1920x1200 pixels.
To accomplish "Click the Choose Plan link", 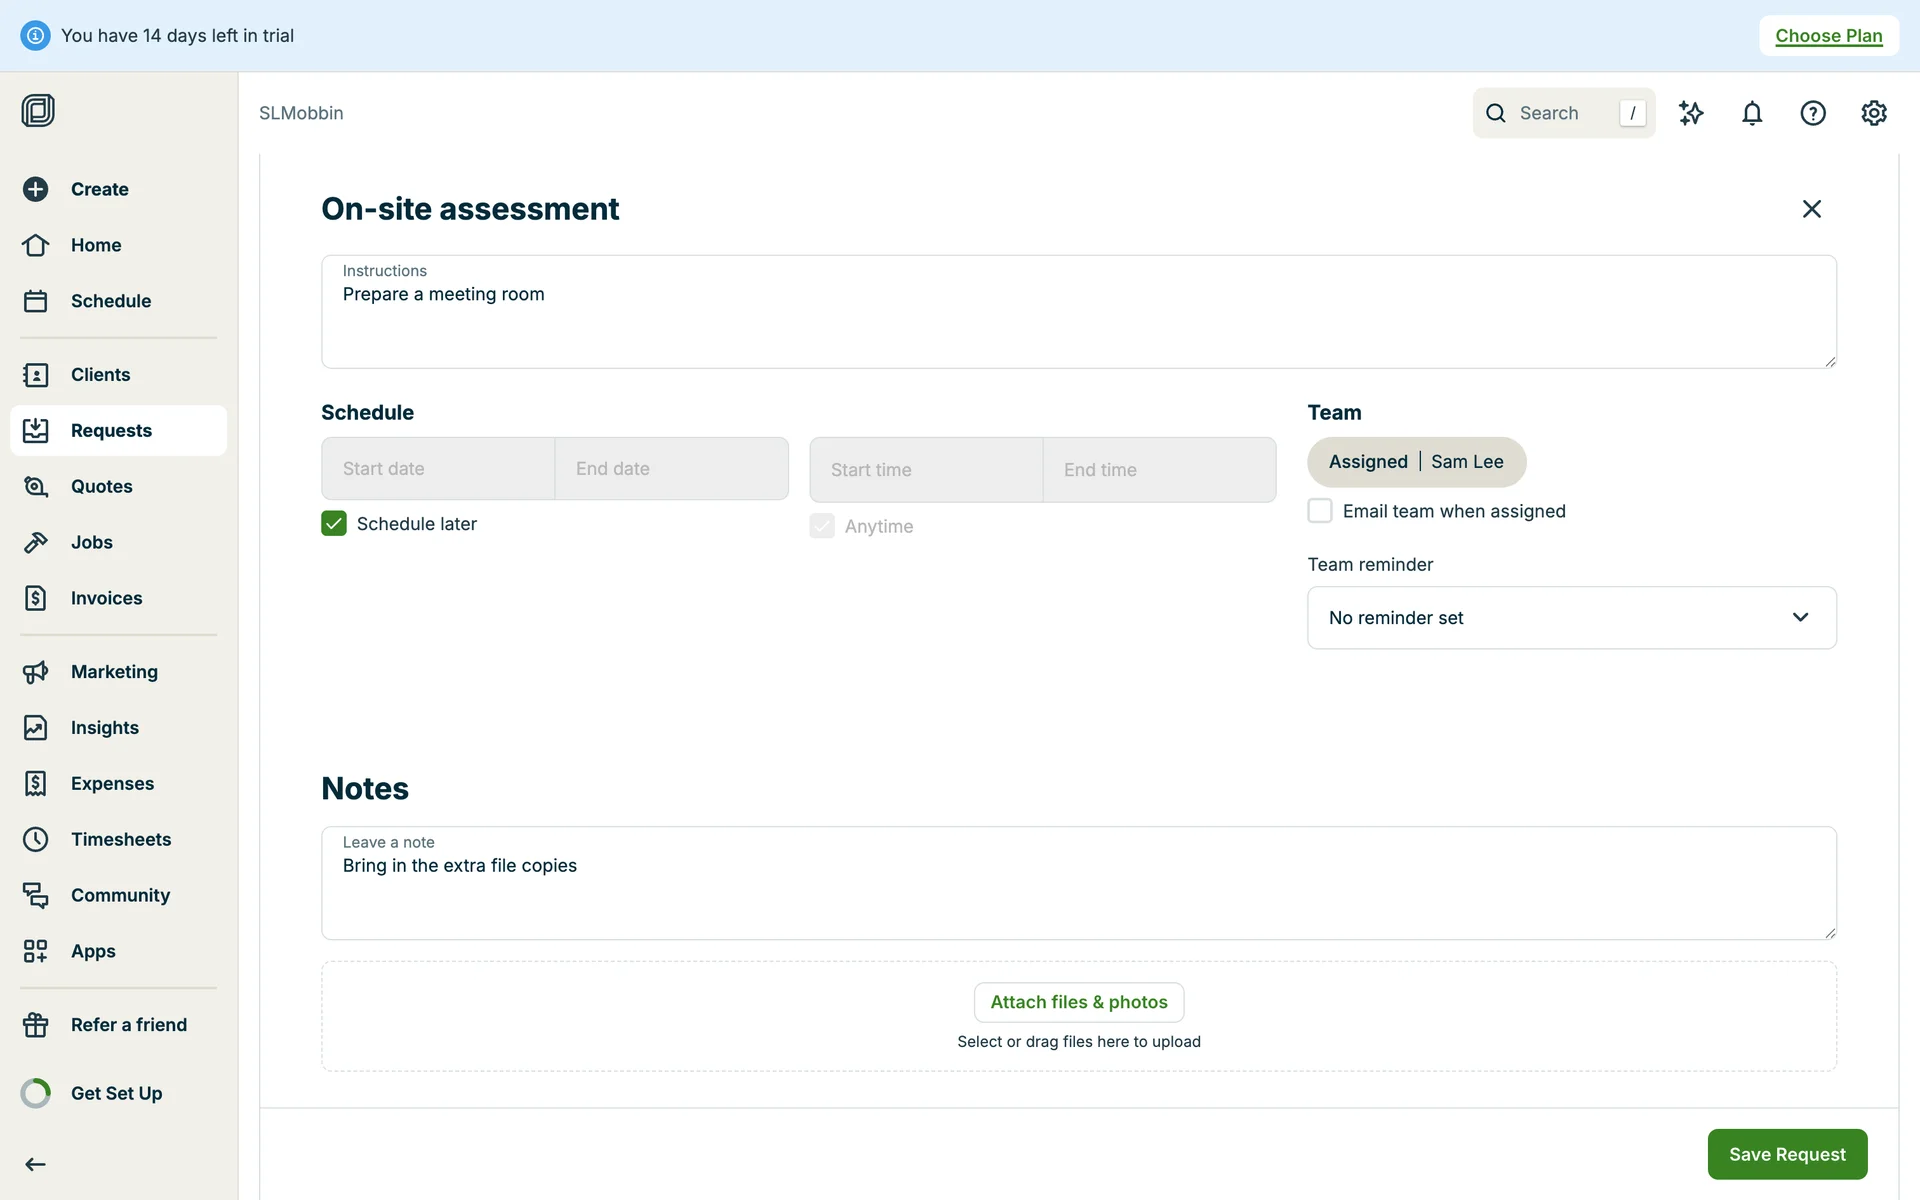I will 1828,36.
